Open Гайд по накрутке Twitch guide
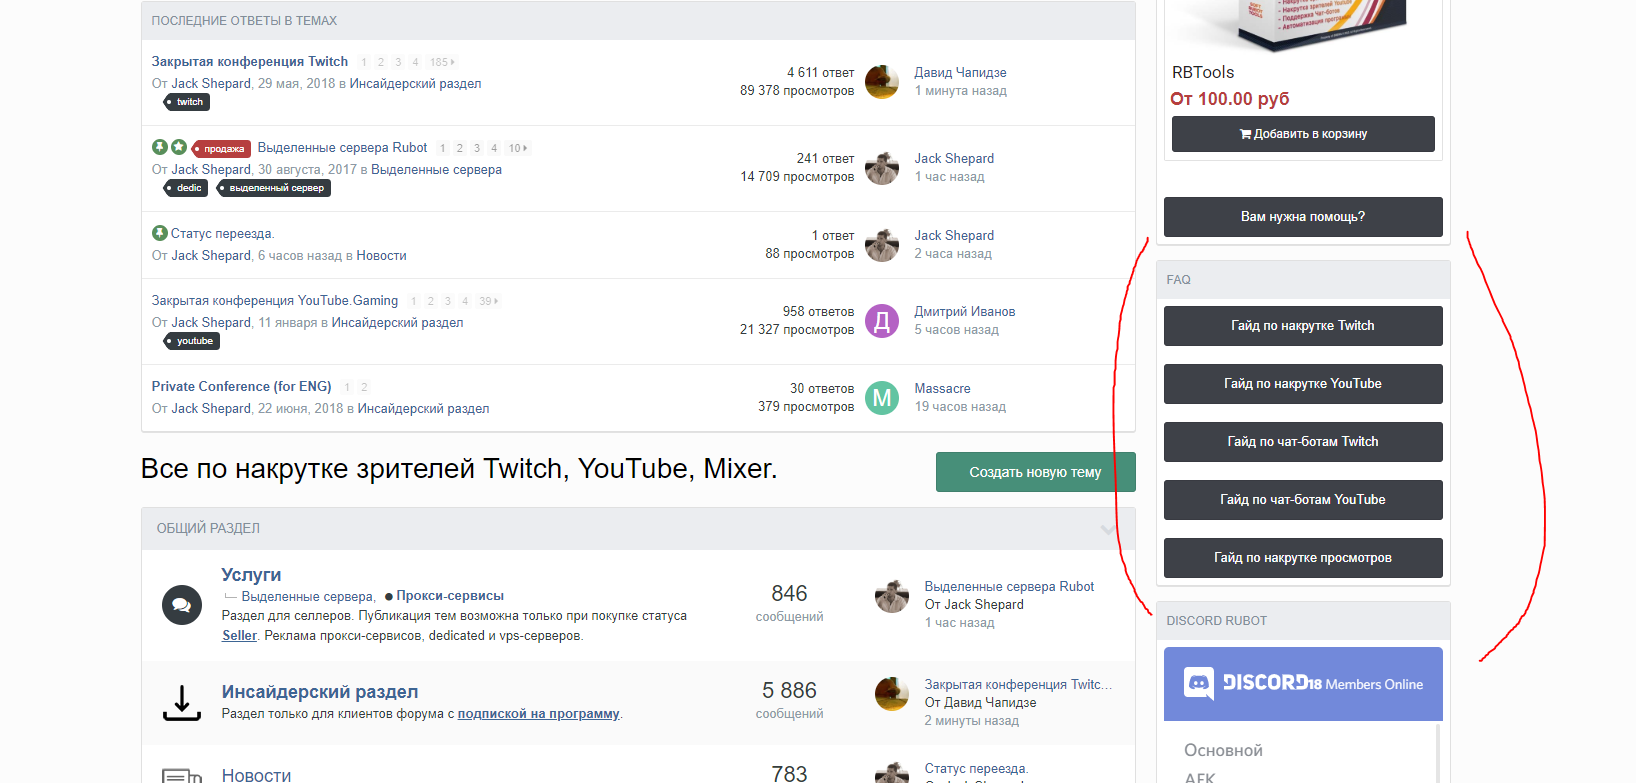Screen dimensions: 1636x783 pyautogui.click(x=1302, y=326)
